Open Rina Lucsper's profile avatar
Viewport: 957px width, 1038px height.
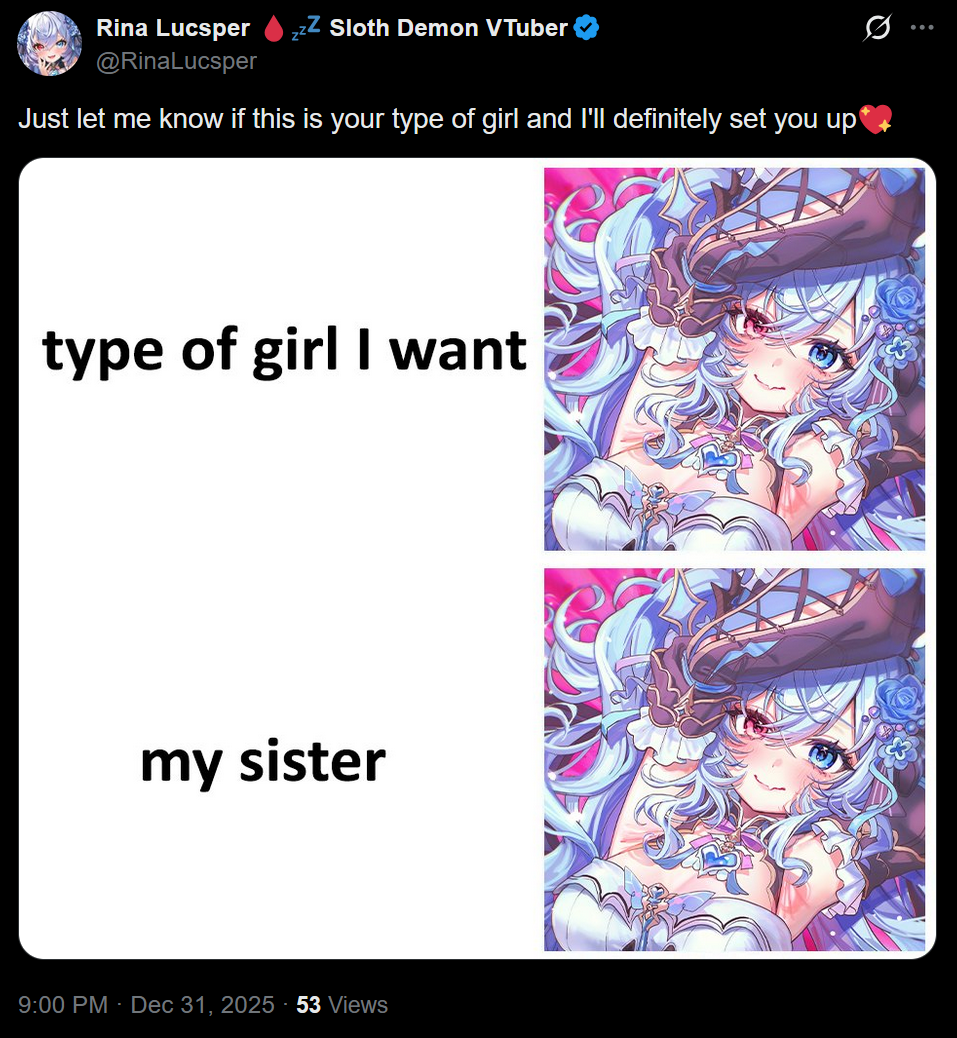pyautogui.click(x=49, y=44)
